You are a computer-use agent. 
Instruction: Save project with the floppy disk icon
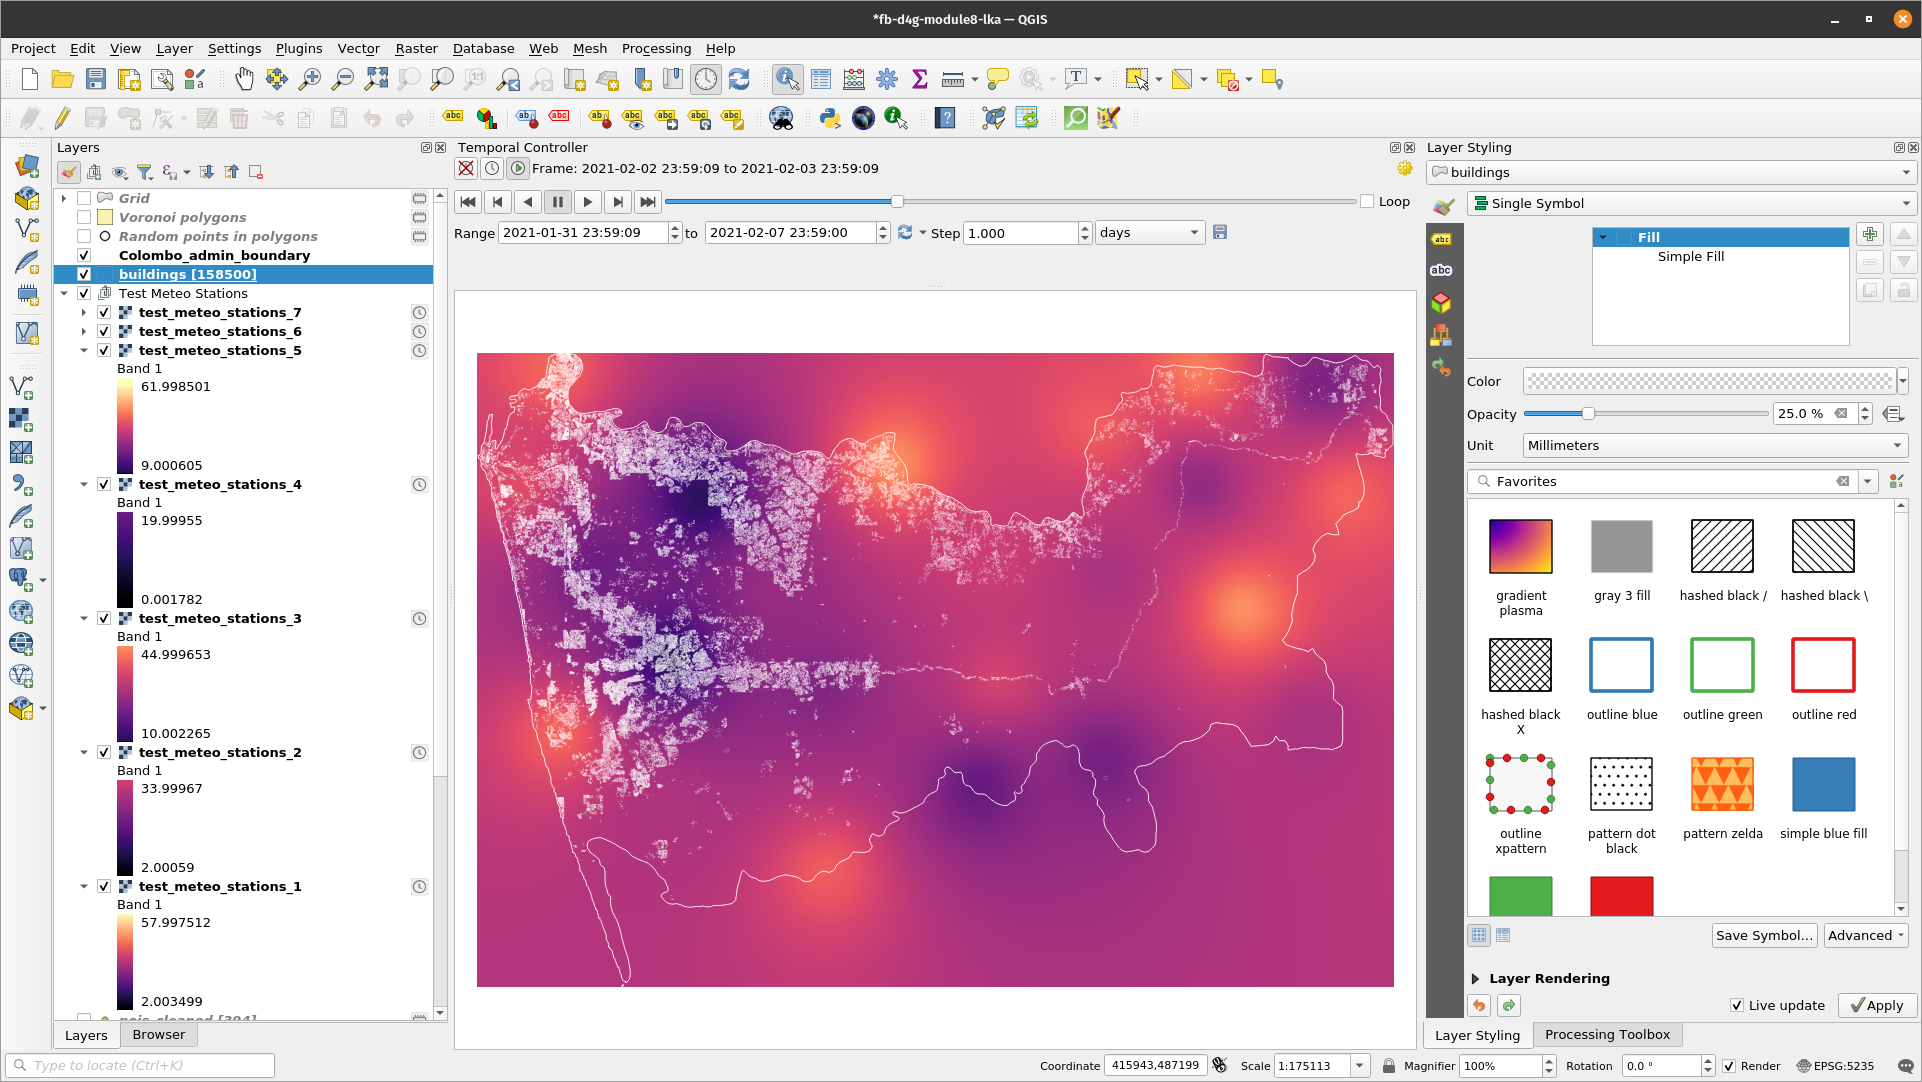tap(96, 80)
